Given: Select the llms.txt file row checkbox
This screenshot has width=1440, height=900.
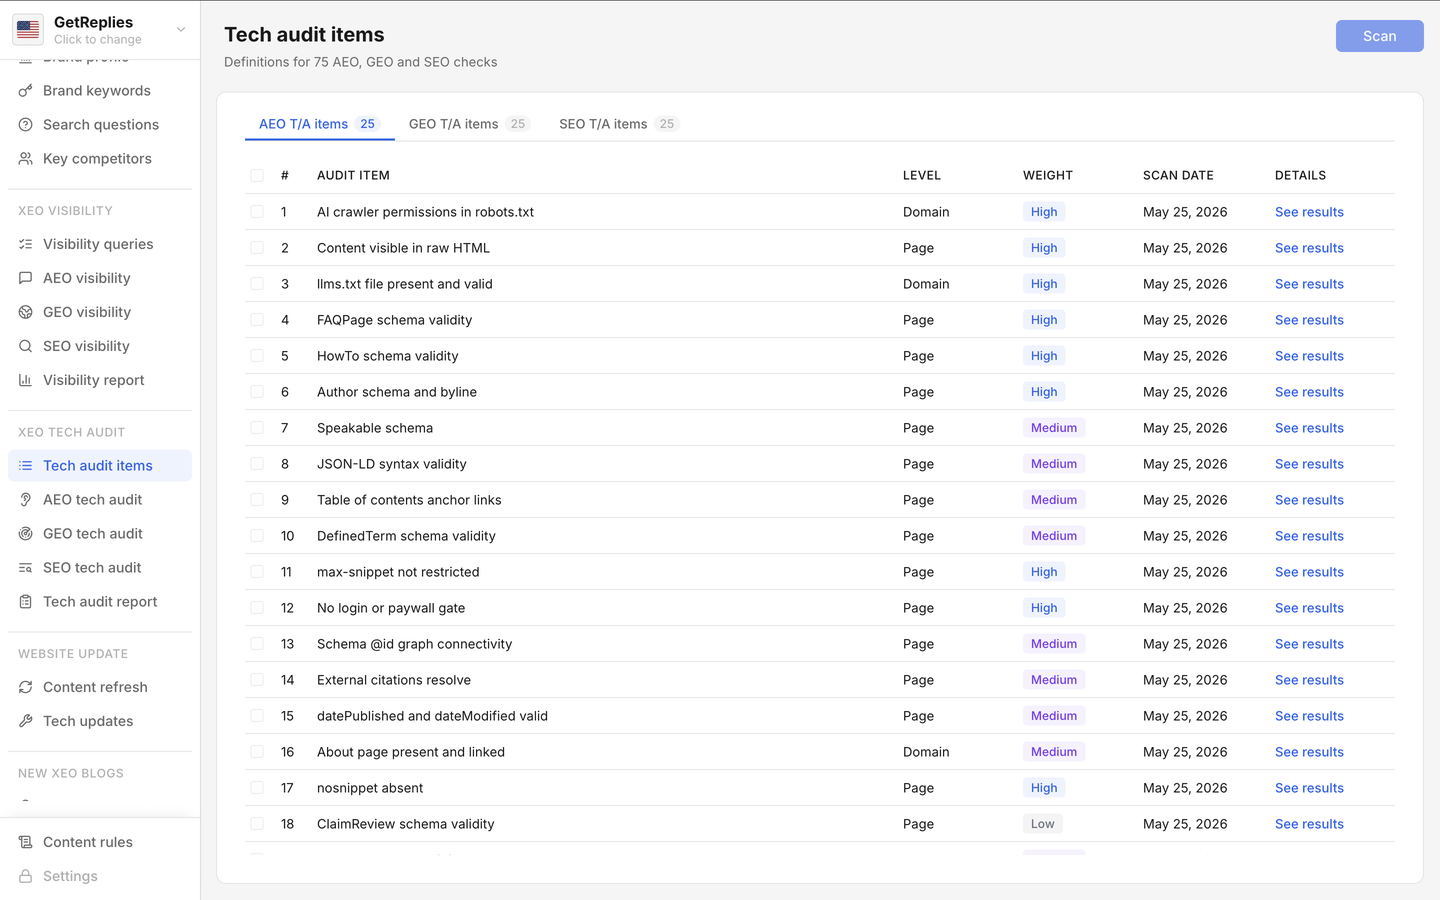Looking at the screenshot, I should click(x=257, y=284).
